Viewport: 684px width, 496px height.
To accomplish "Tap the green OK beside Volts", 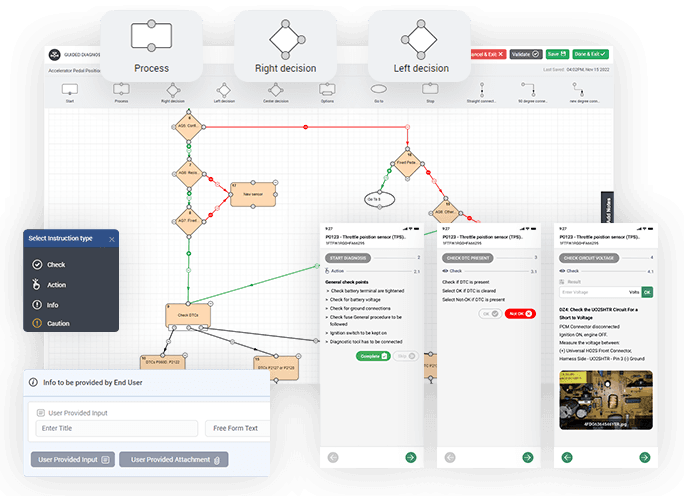I will tap(647, 292).
